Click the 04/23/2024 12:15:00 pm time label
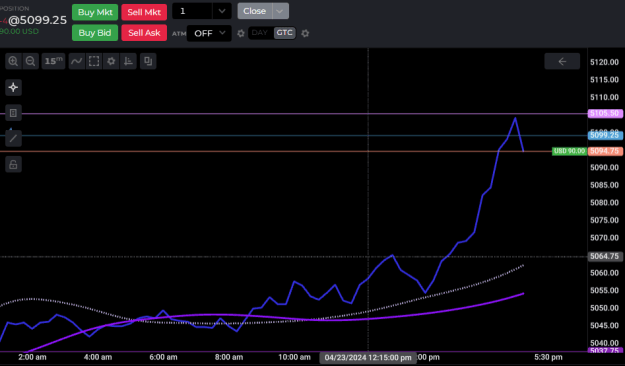 click(x=368, y=358)
